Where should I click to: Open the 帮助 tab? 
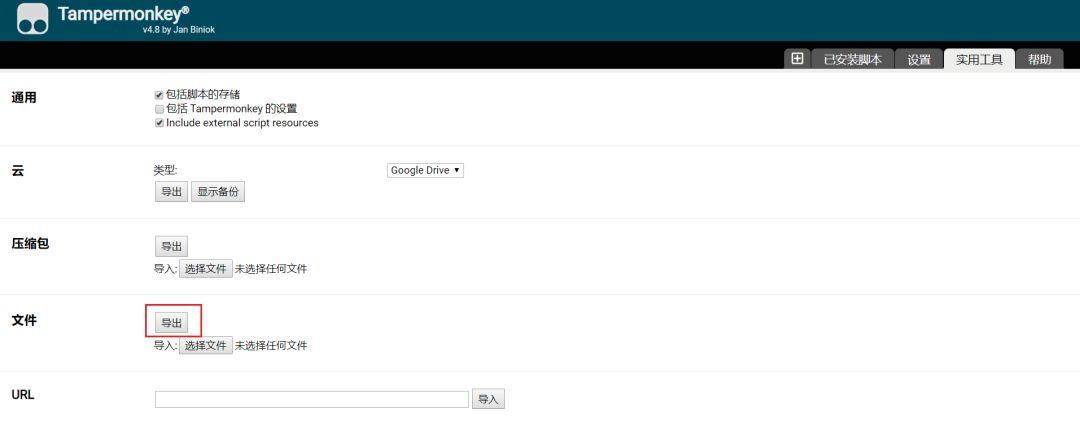(x=1039, y=59)
